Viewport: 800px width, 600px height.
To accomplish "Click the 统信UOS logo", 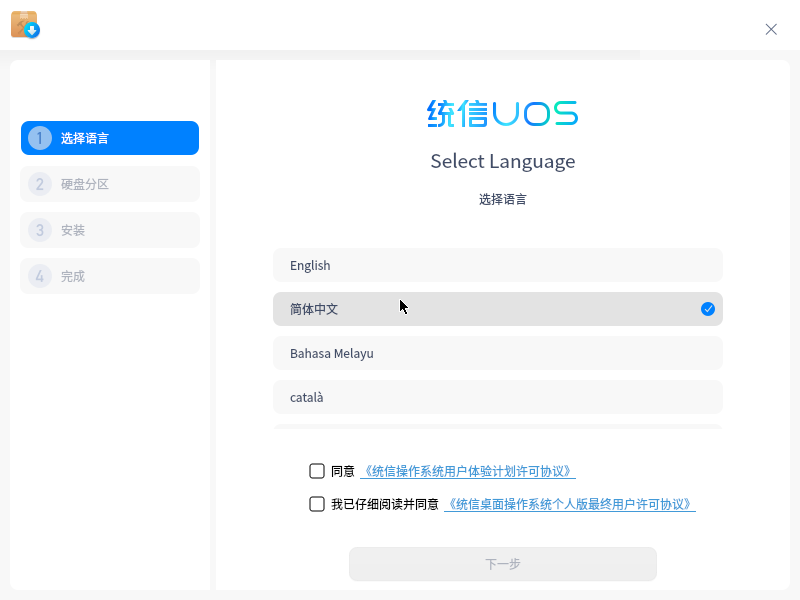I will 503,113.
